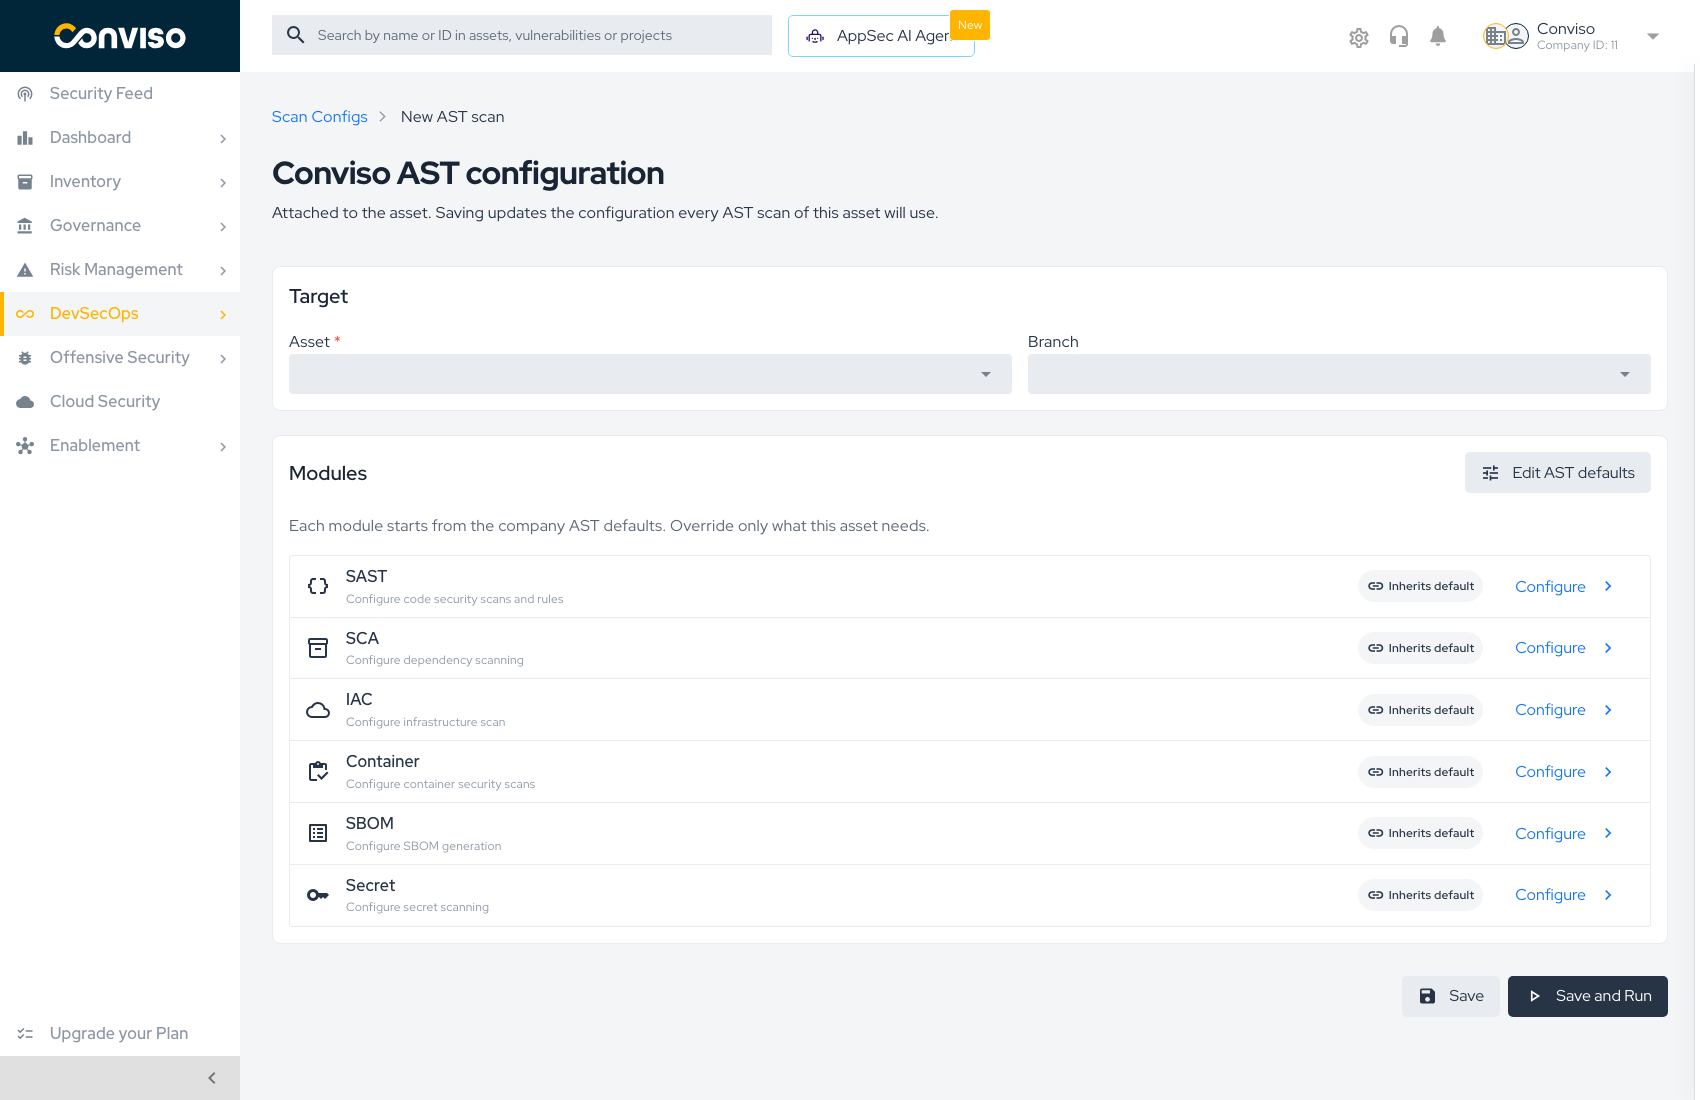Click the IAC cloud outline icon
Image resolution: width=1700 pixels, height=1100 pixels.
318,710
